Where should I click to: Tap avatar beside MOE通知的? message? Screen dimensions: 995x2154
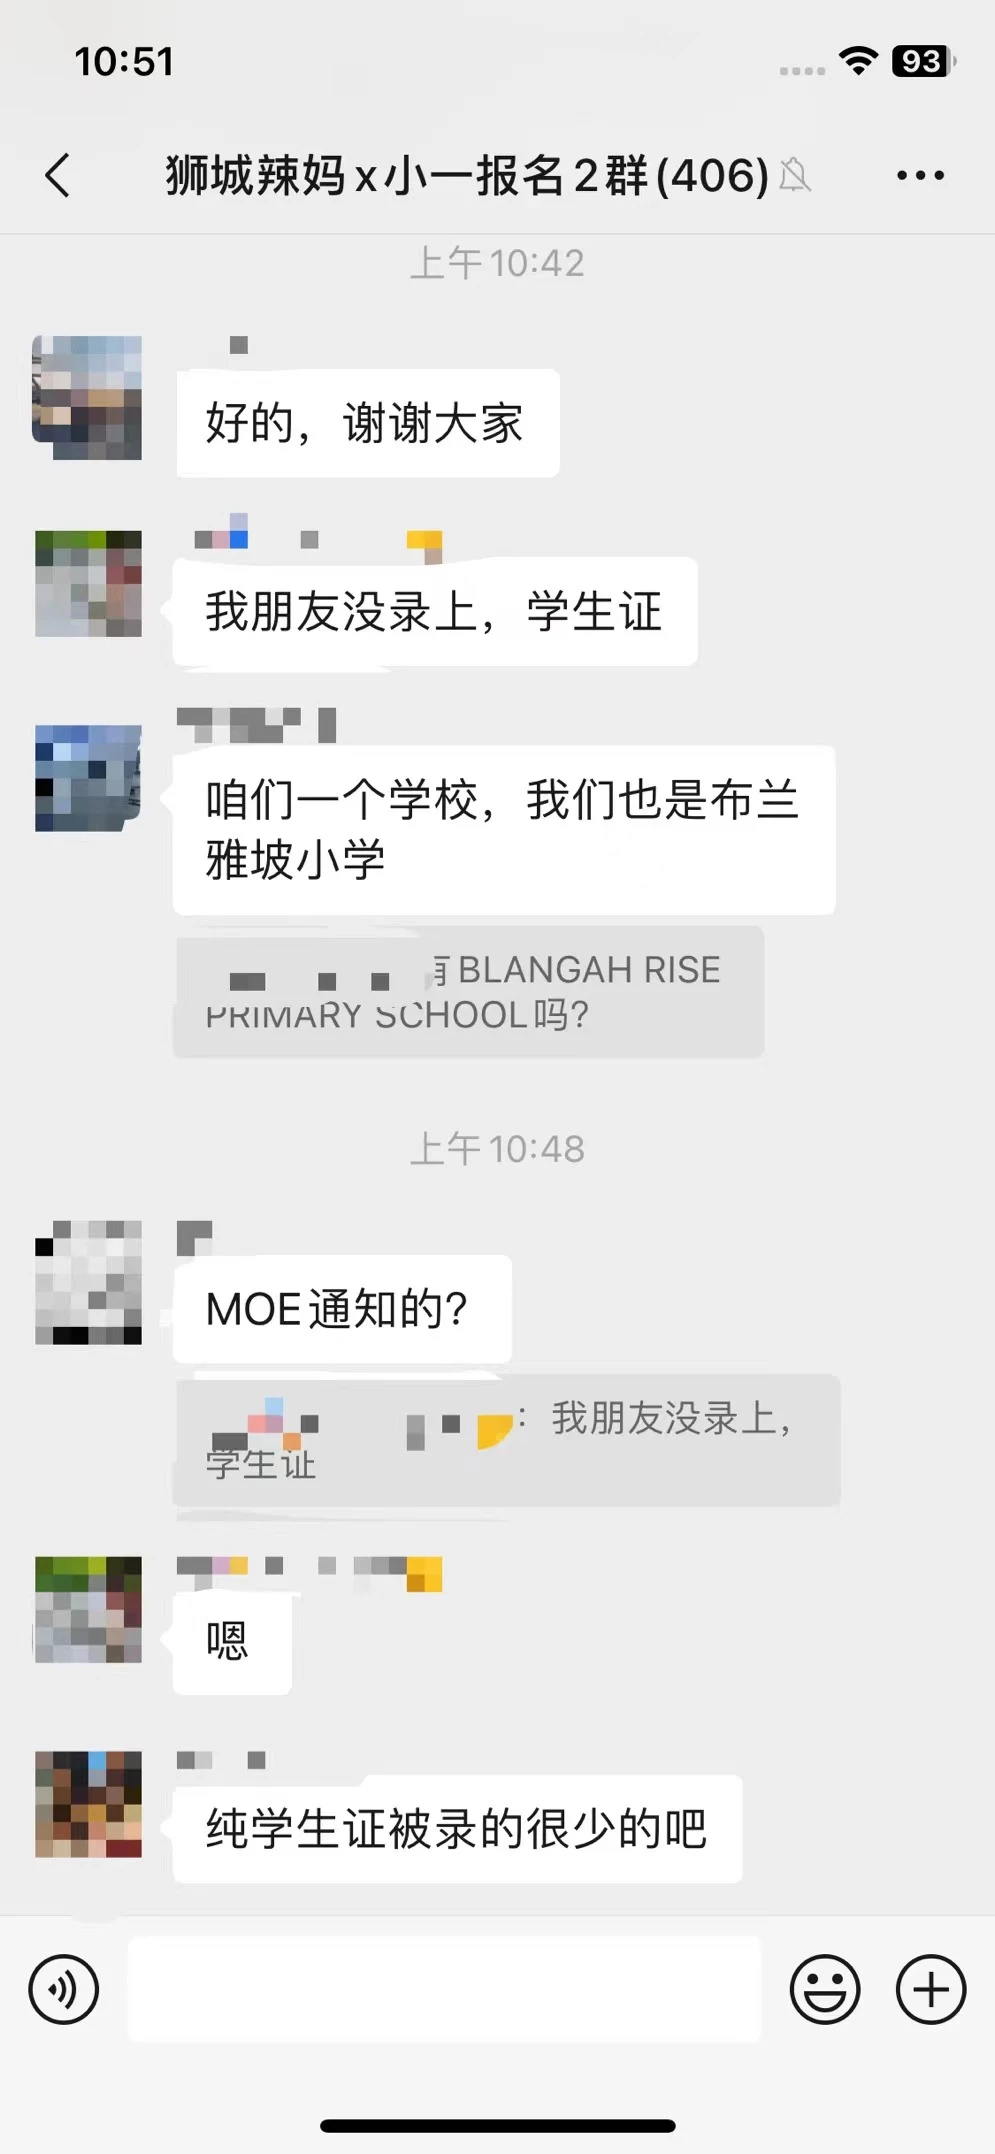tap(88, 1282)
